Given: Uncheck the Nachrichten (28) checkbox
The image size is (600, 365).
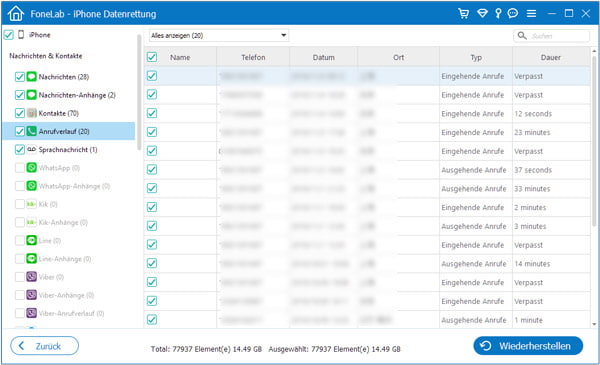Looking at the screenshot, I should pos(20,77).
